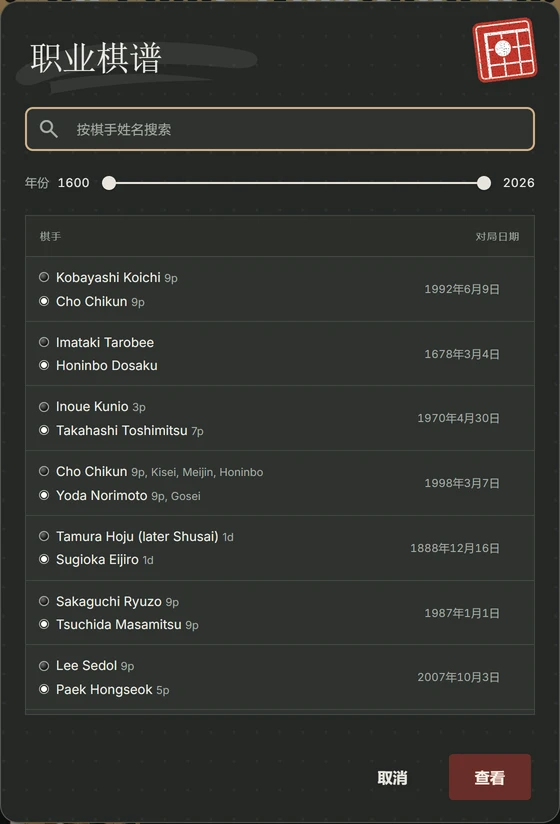The image size is (560, 824).
Task: Select Inoue Kunio 3p entry
Action: click(101, 407)
